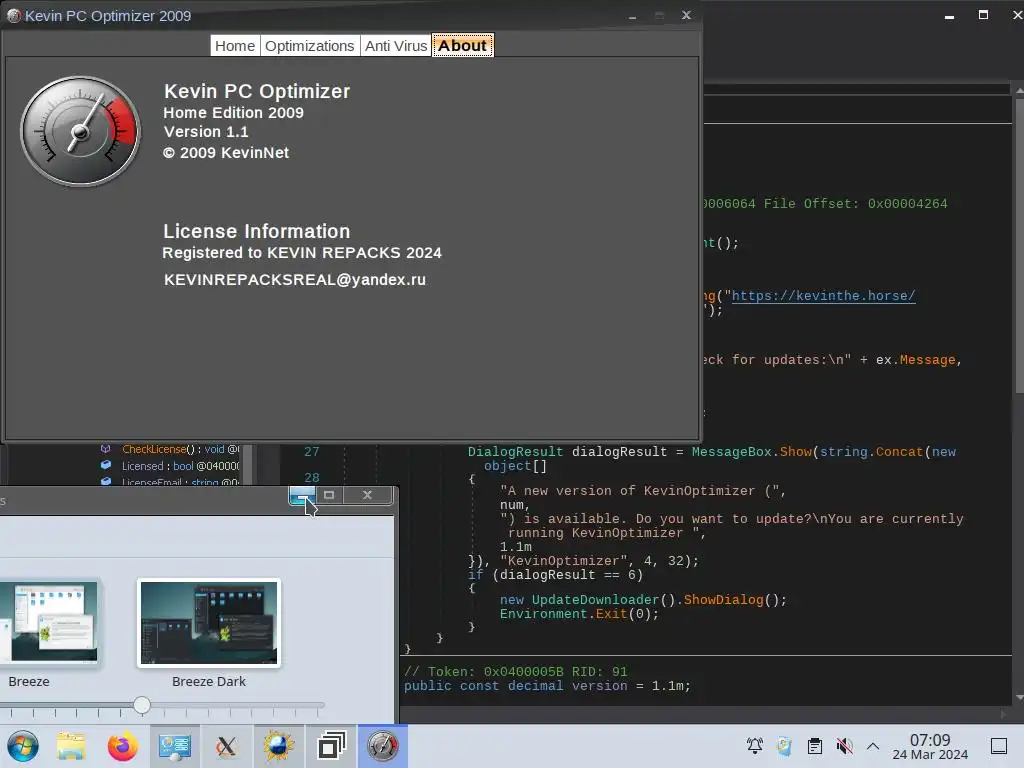Image resolution: width=1024 pixels, height=768 pixels.
Task: Select the CheckLicense() : void tree item
Action: coord(180,449)
